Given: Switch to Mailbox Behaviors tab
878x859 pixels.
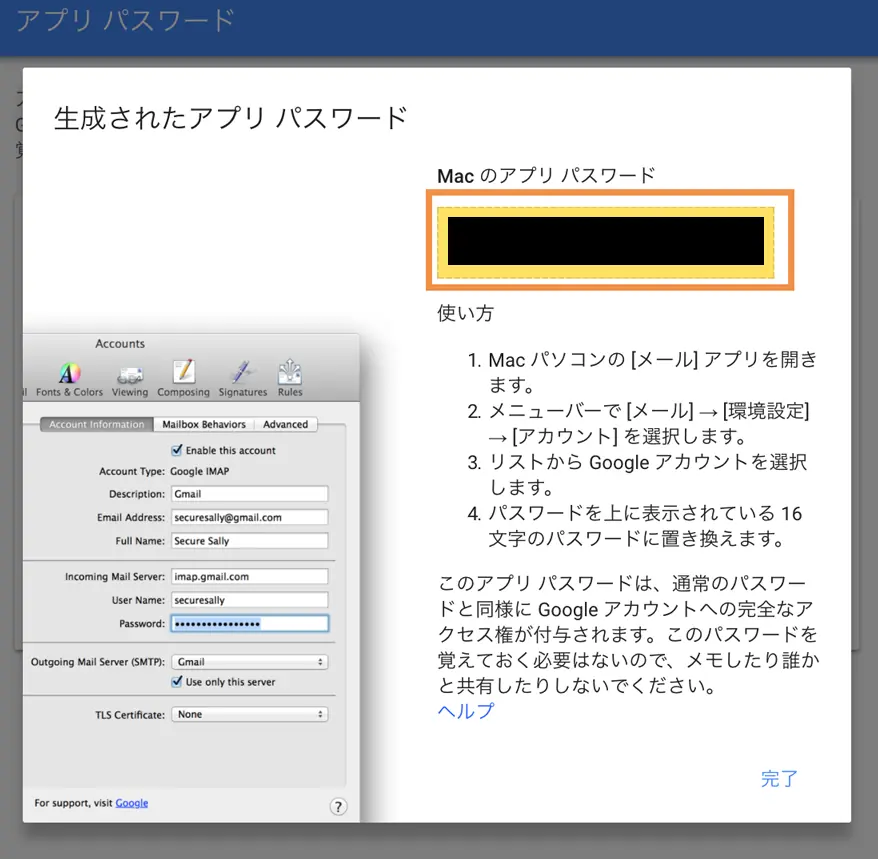Looking at the screenshot, I should (204, 424).
